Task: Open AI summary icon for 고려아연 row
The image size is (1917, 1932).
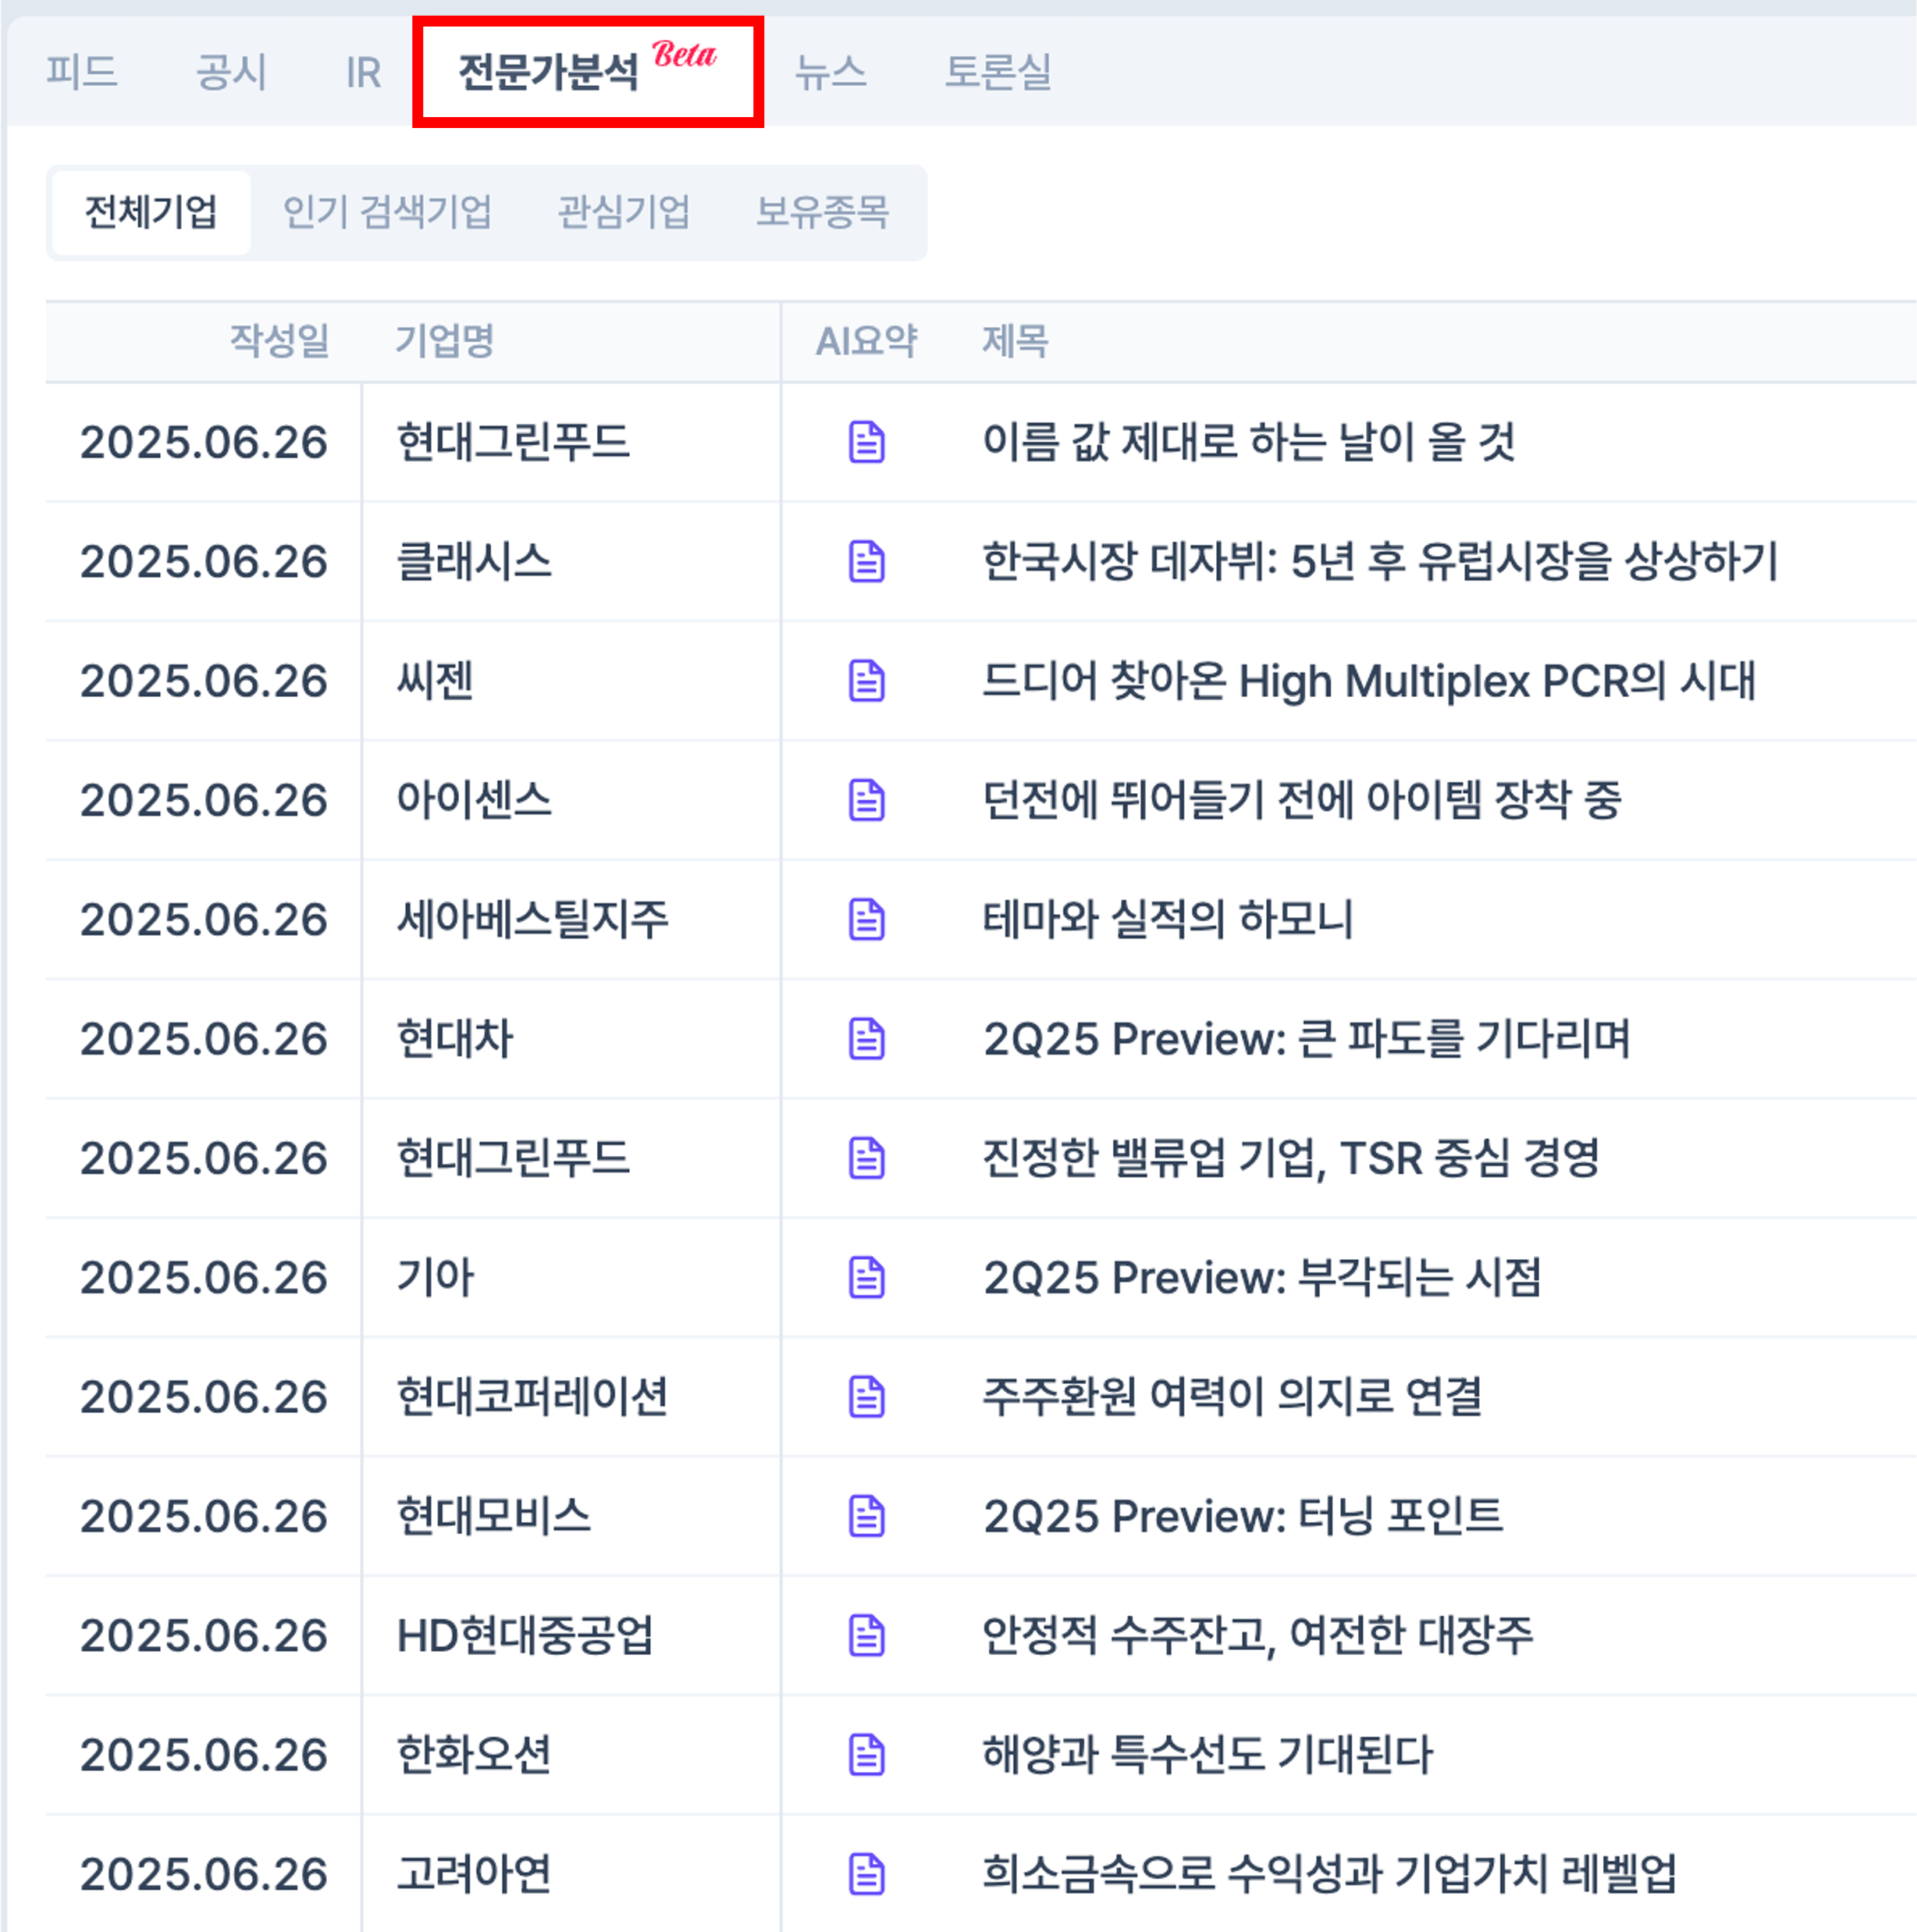Action: (x=866, y=1874)
